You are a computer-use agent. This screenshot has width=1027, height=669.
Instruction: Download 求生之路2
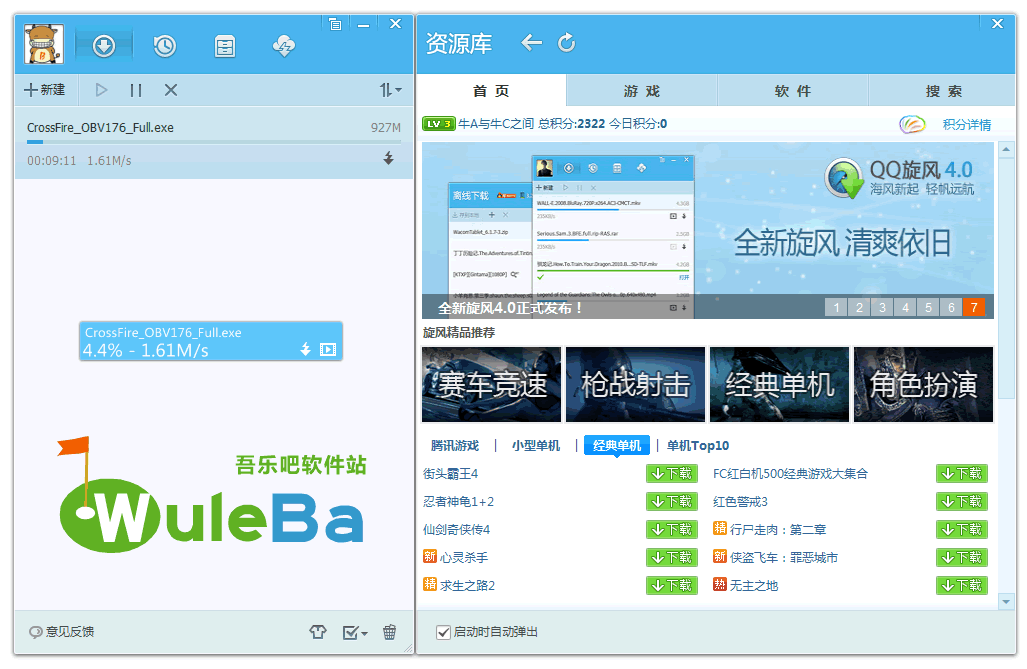pyautogui.click(x=671, y=585)
